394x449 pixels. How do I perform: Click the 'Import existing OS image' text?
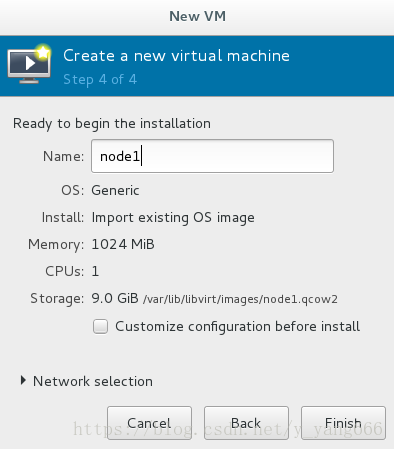173,218
